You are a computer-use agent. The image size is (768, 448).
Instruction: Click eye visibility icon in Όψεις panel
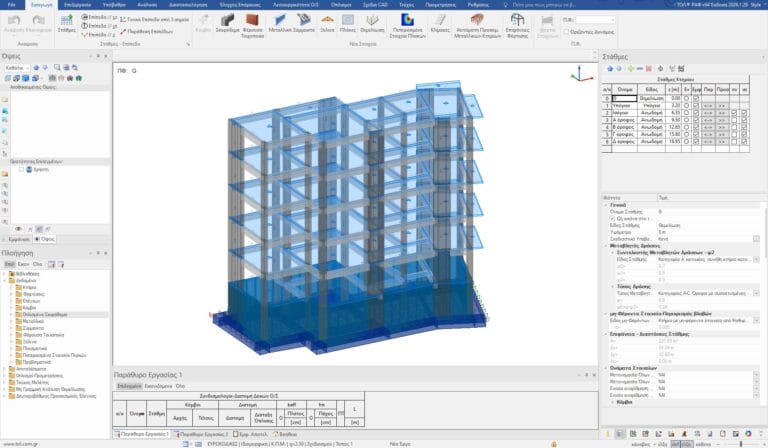[19, 229]
